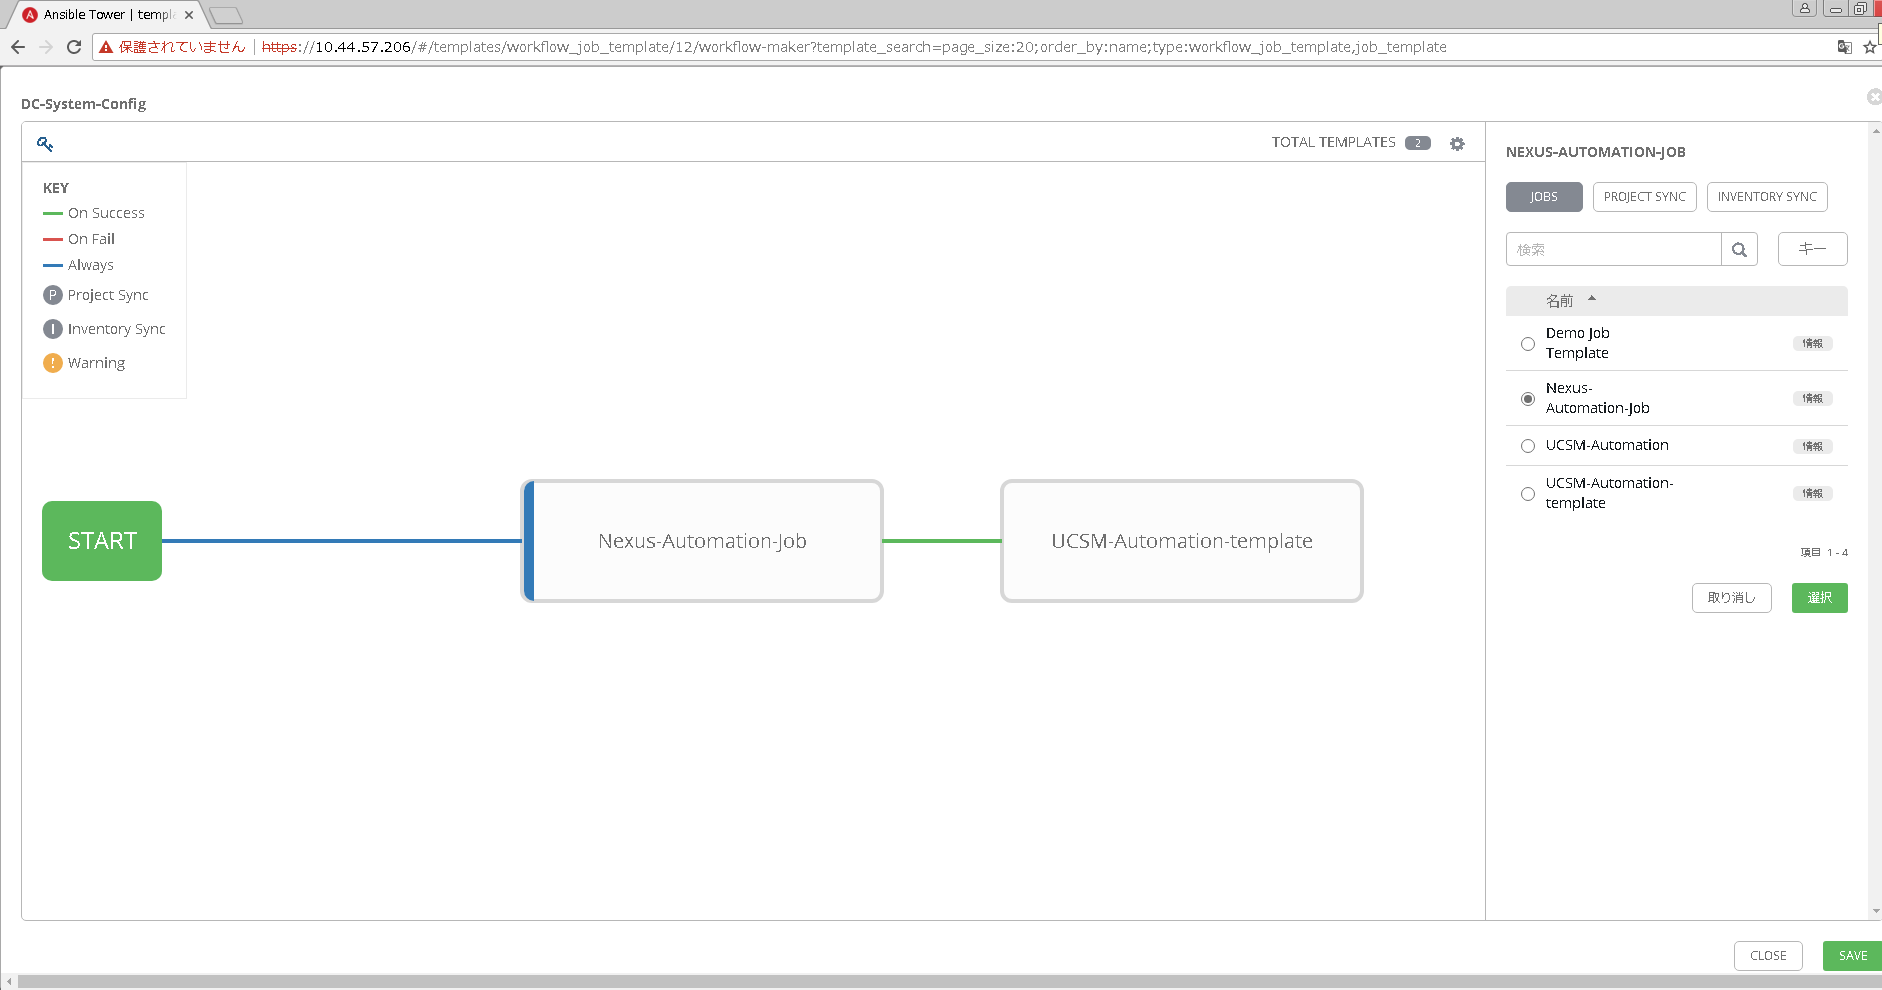
Task: Click the Inventory Sync I legend icon
Action: click(x=53, y=329)
